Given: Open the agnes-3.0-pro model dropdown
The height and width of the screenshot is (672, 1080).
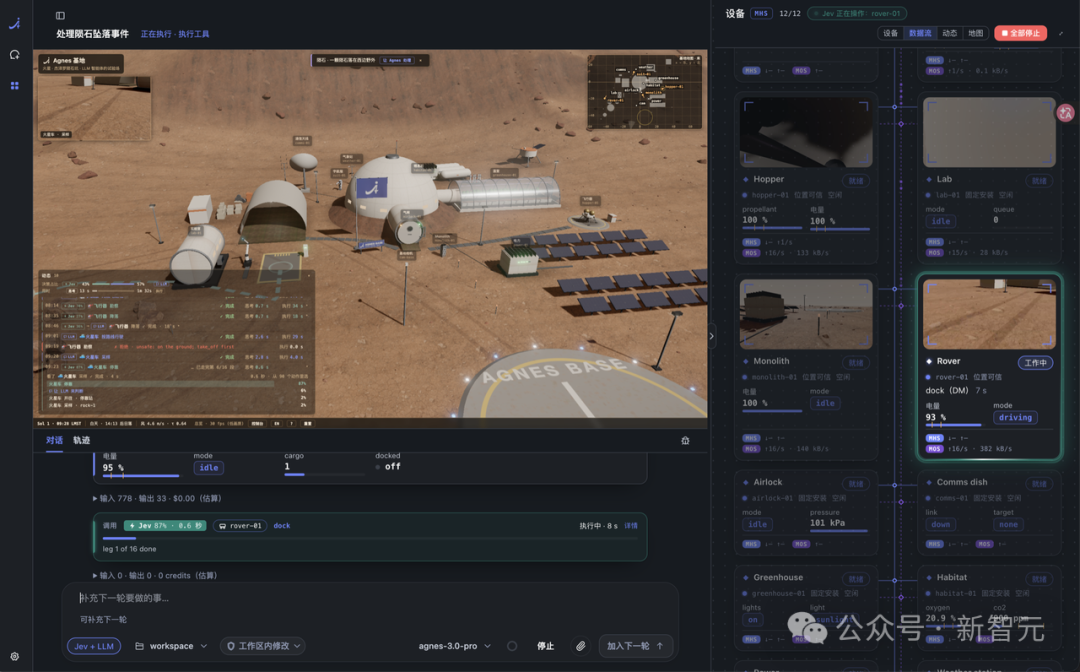Looking at the screenshot, I should pos(454,646).
